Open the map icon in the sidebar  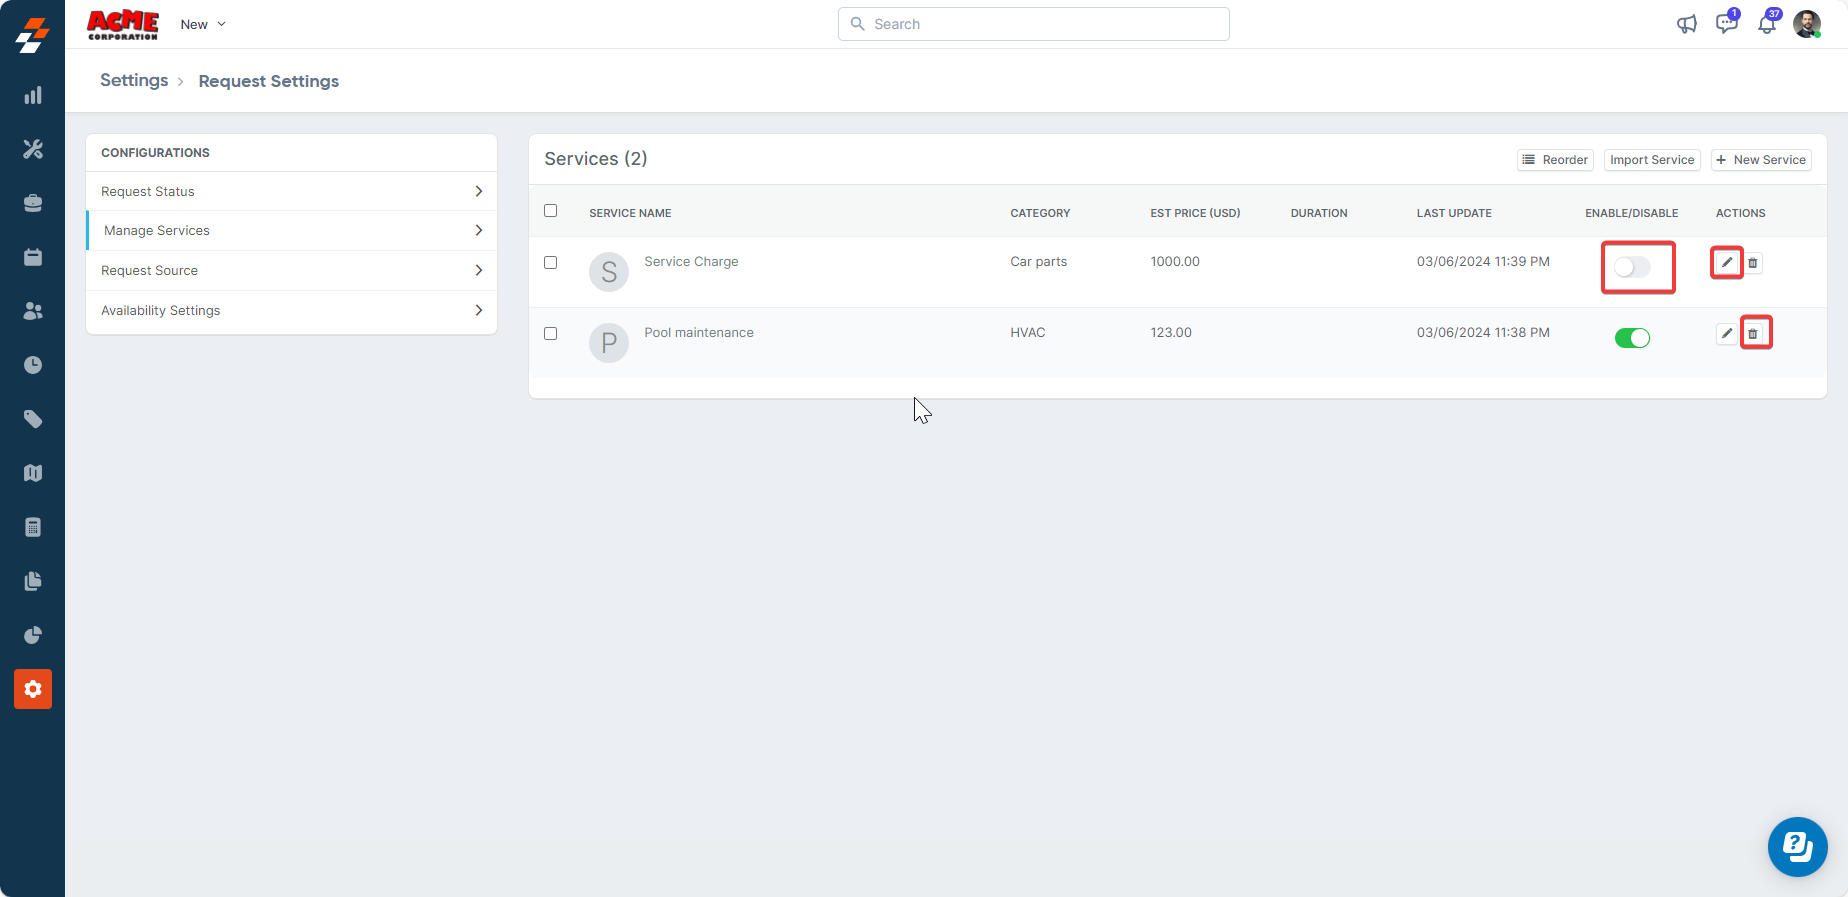click(x=33, y=473)
